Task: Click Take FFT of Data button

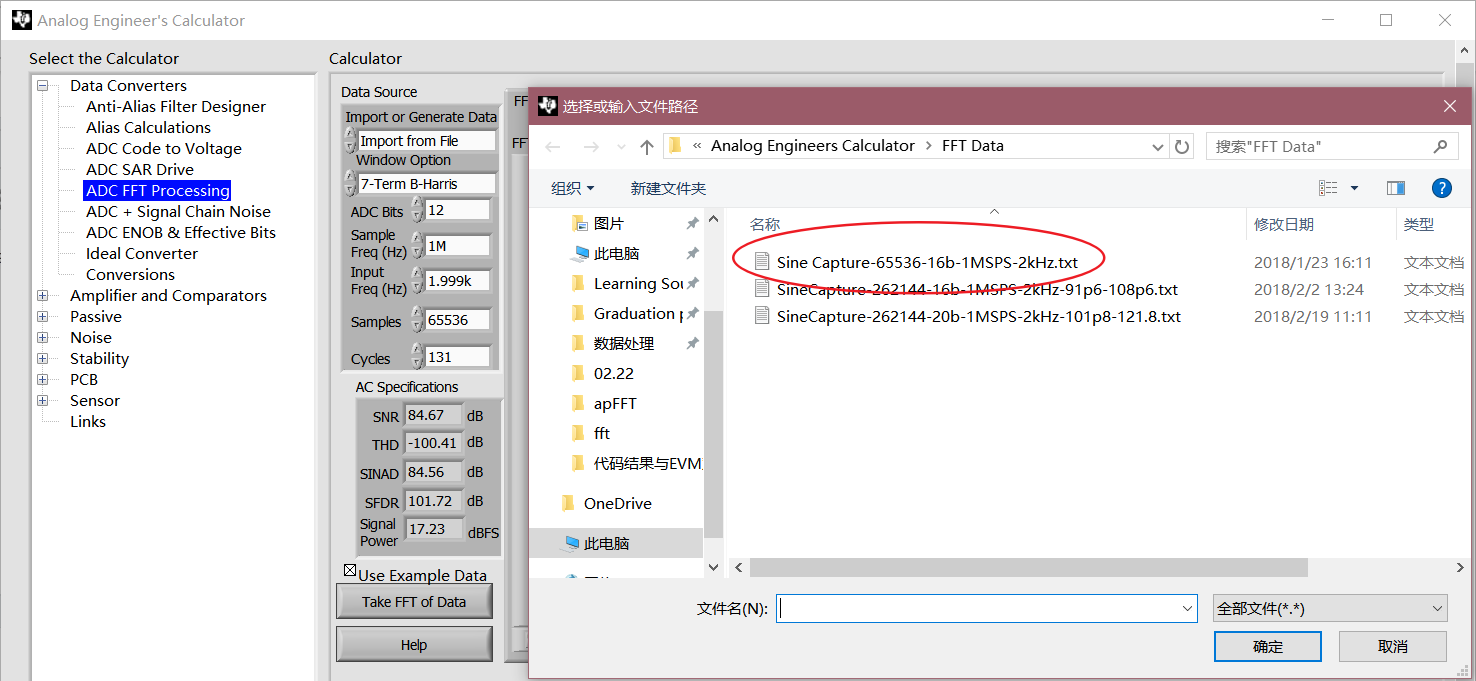Action: pyautogui.click(x=414, y=602)
